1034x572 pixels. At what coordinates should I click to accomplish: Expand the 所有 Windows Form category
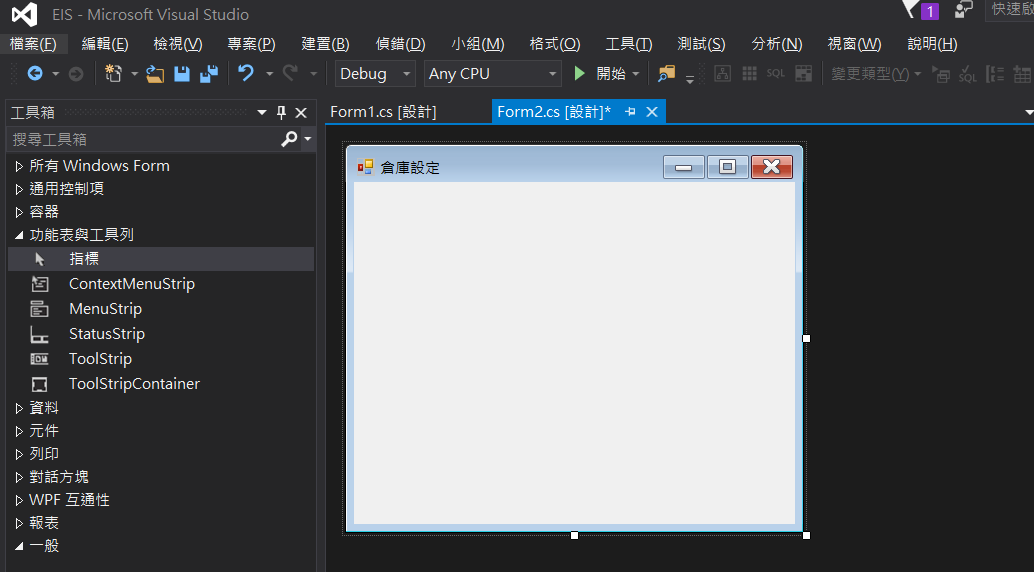click(19, 166)
